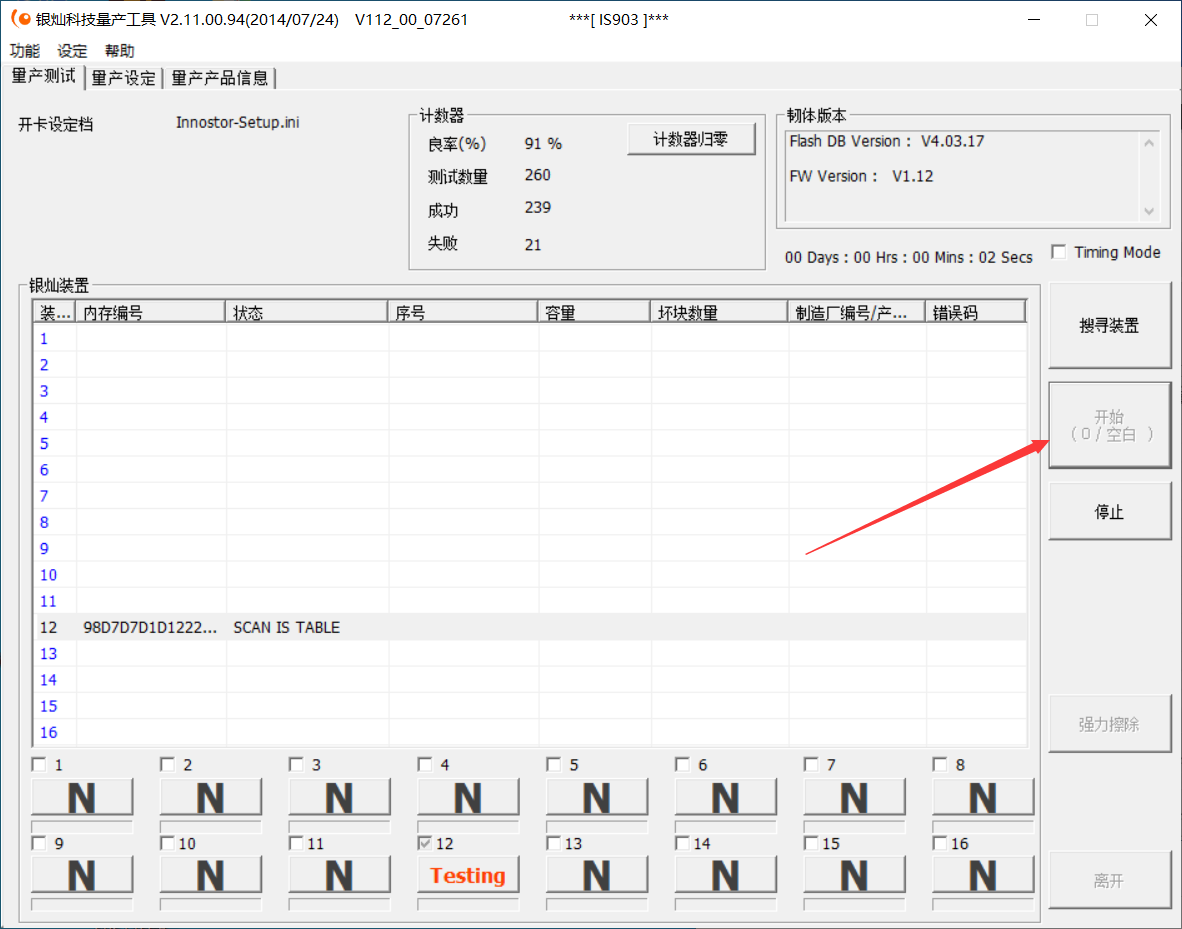Click the N status button for port 11

339,875
